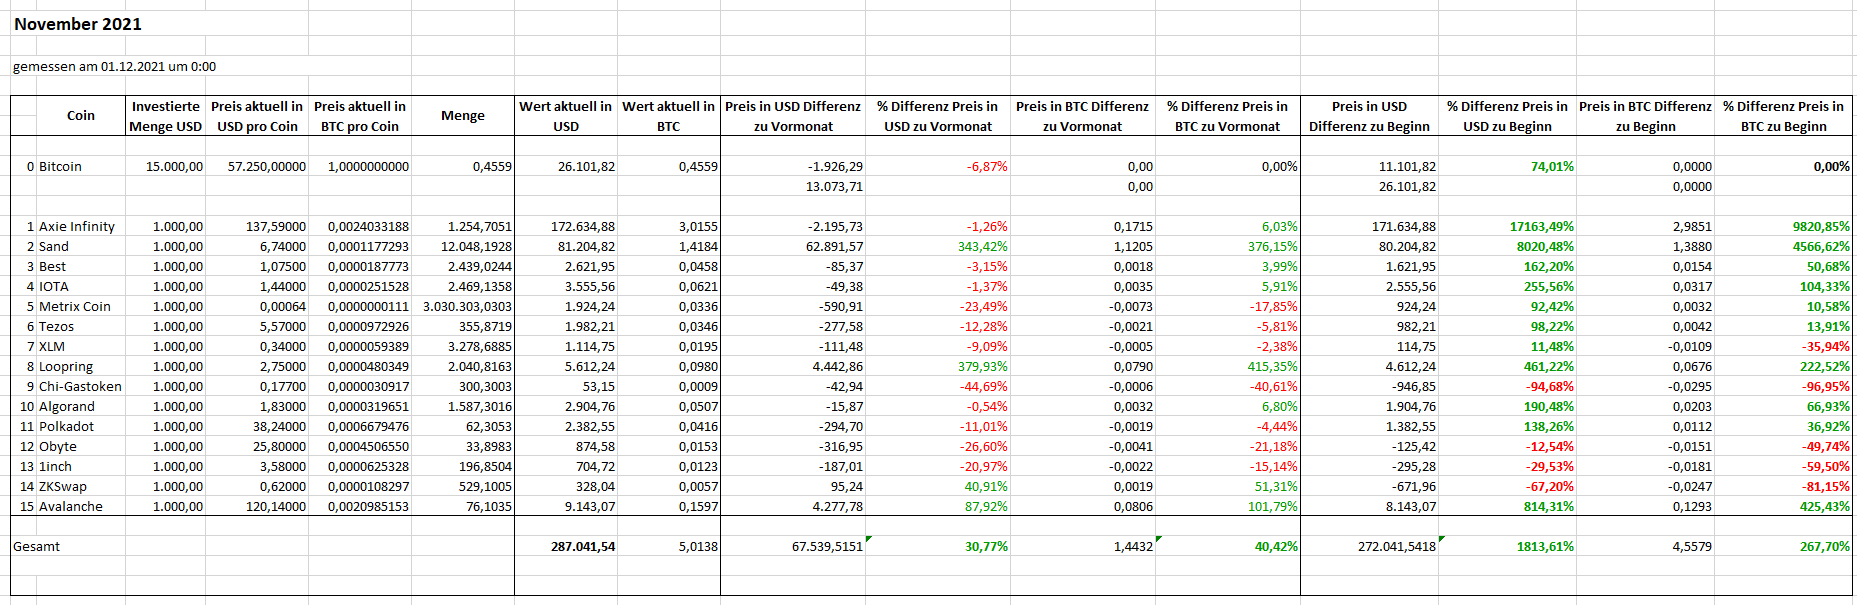Click Loopring's '379,93%' cell
The width and height of the screenshot is (1857, 605).
click(x=983, y=367)
